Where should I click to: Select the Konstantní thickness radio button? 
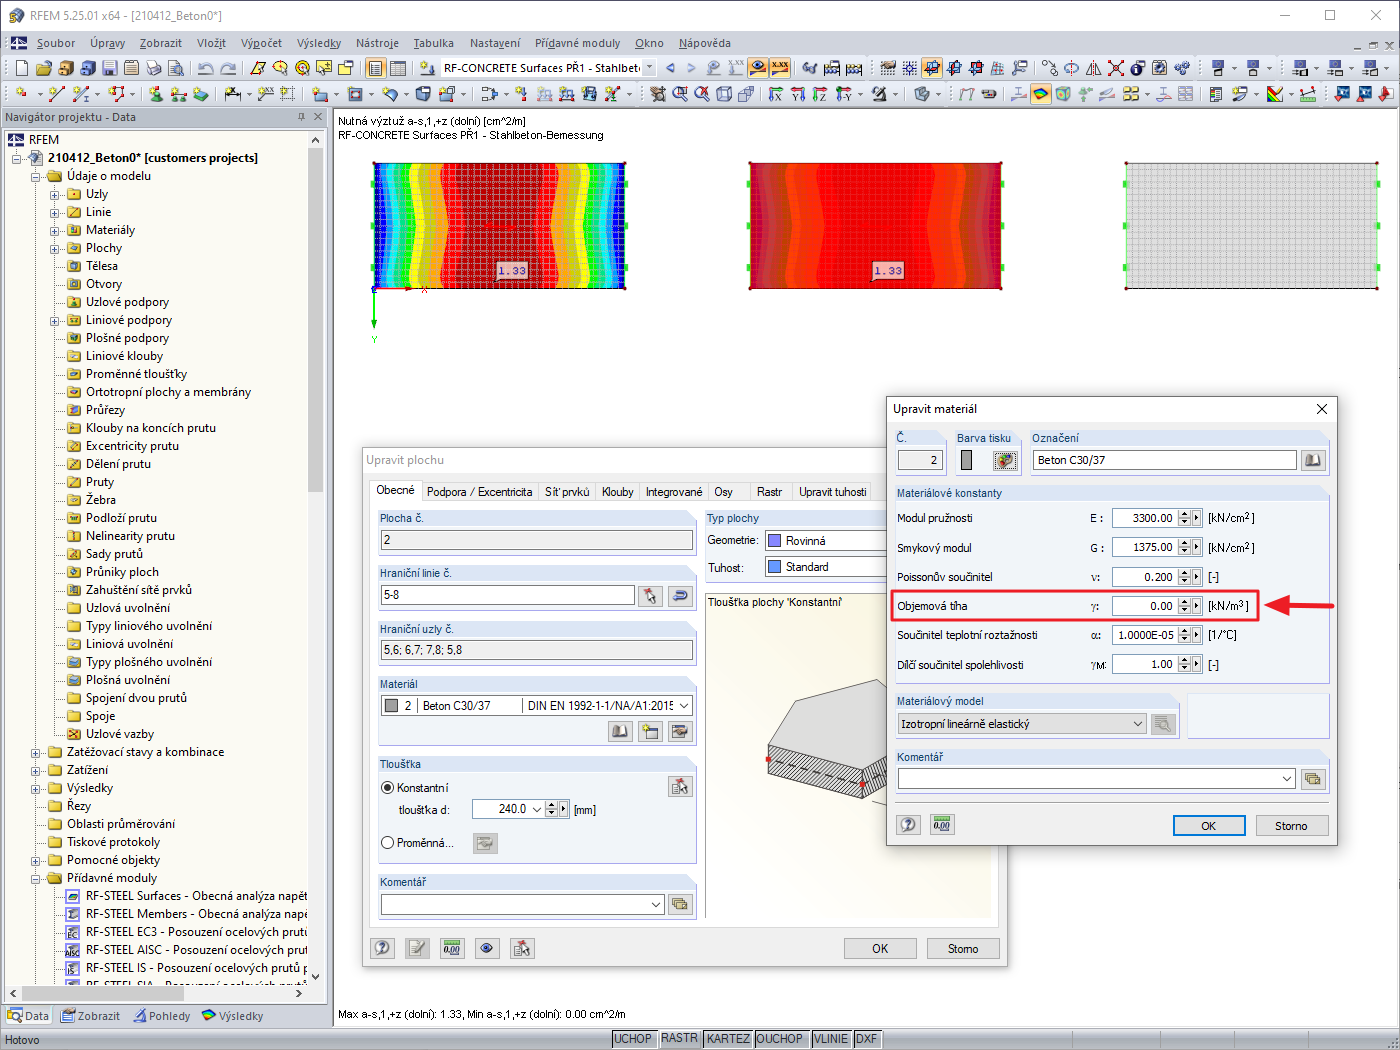[x=388, y=788]
